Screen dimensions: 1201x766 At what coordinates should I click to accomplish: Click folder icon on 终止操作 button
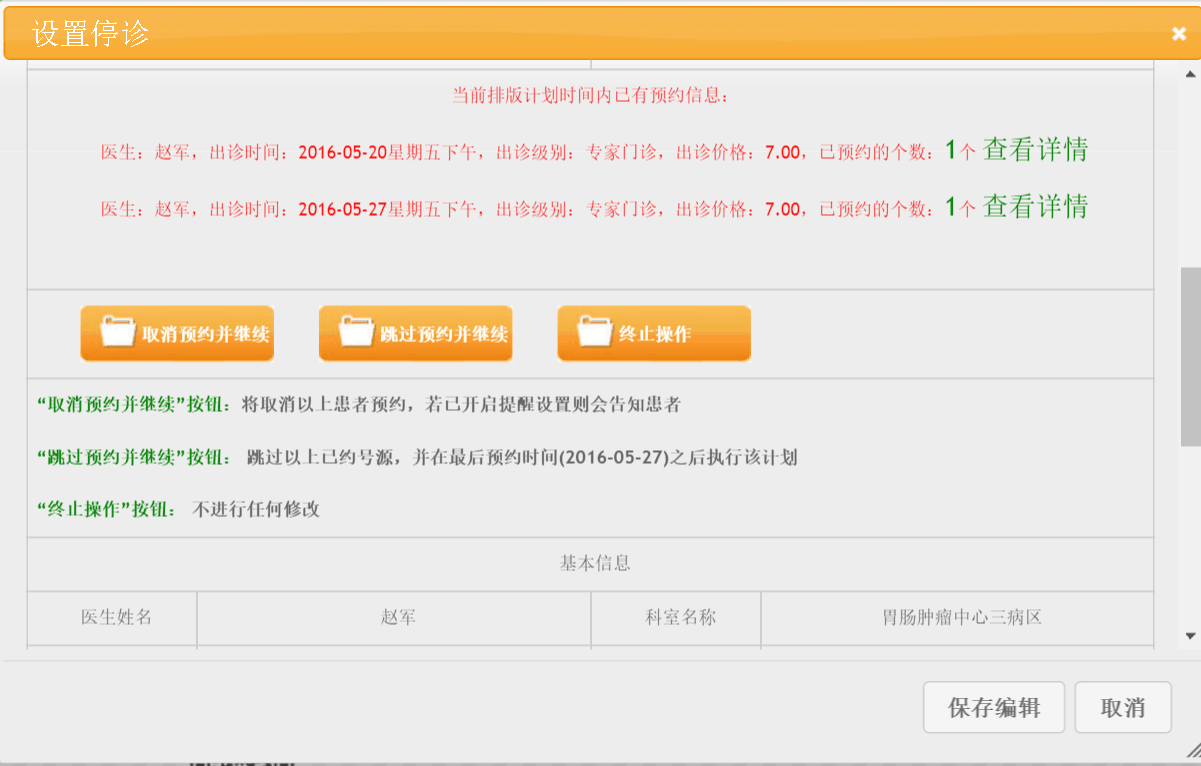pos(594,331)
